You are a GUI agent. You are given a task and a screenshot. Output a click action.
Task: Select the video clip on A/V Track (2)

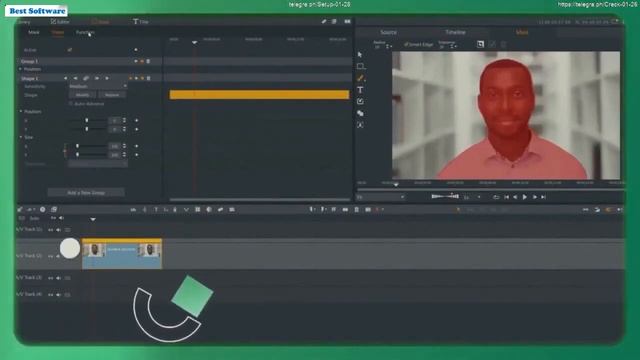click(122, 253)
